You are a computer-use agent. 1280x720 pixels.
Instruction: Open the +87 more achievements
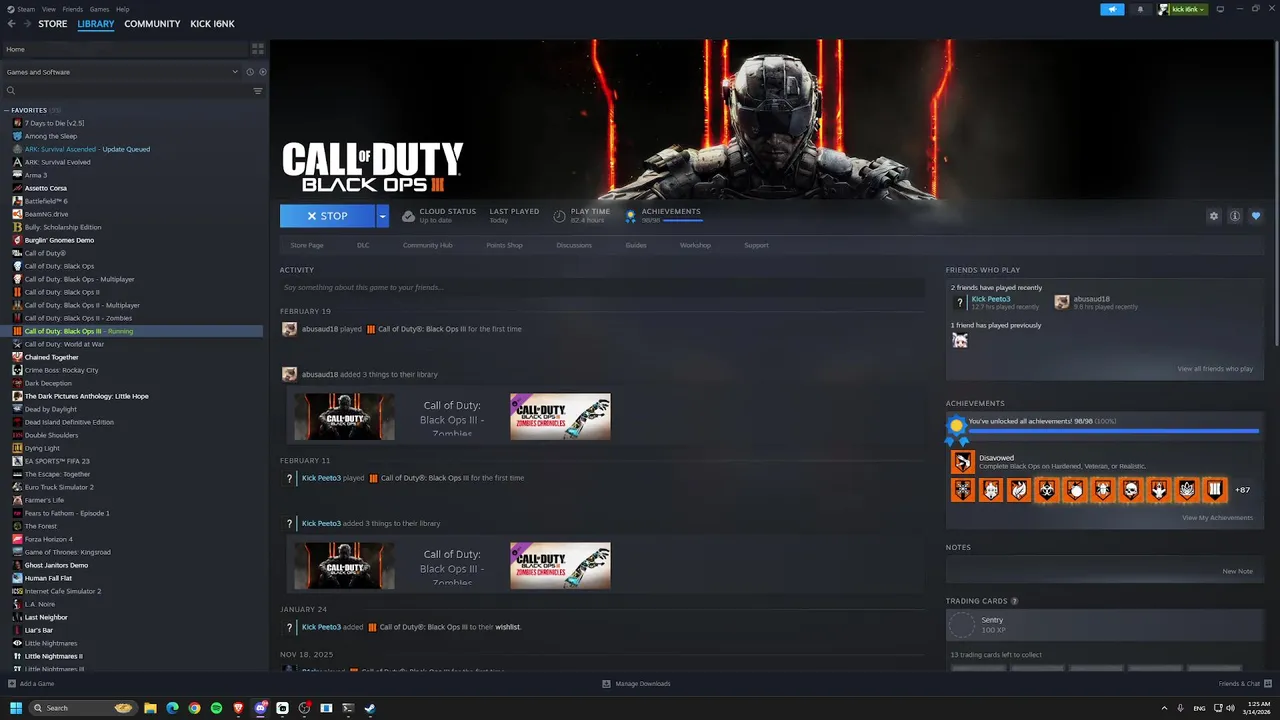coord(1242,490)
